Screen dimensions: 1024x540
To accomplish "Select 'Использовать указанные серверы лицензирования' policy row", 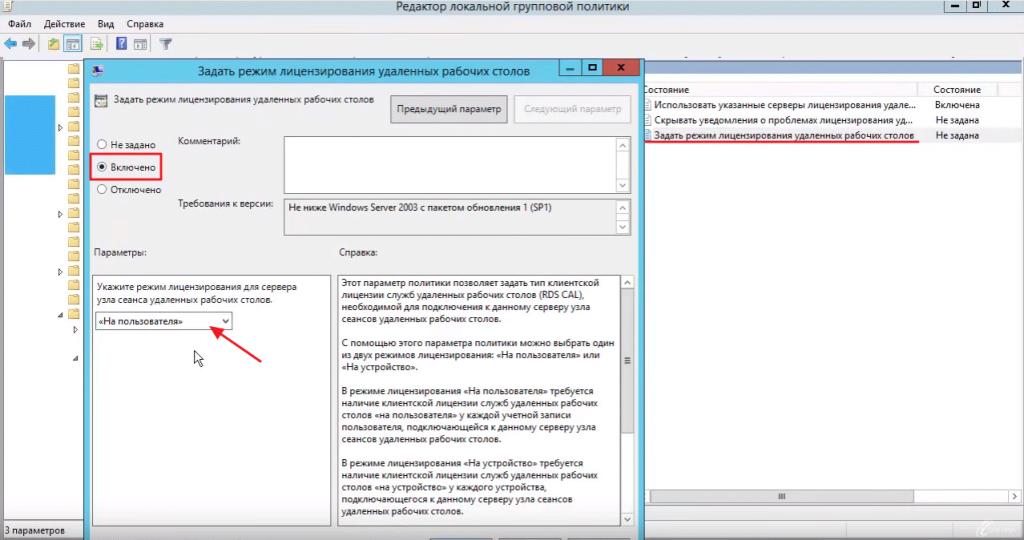I will 784,104.
